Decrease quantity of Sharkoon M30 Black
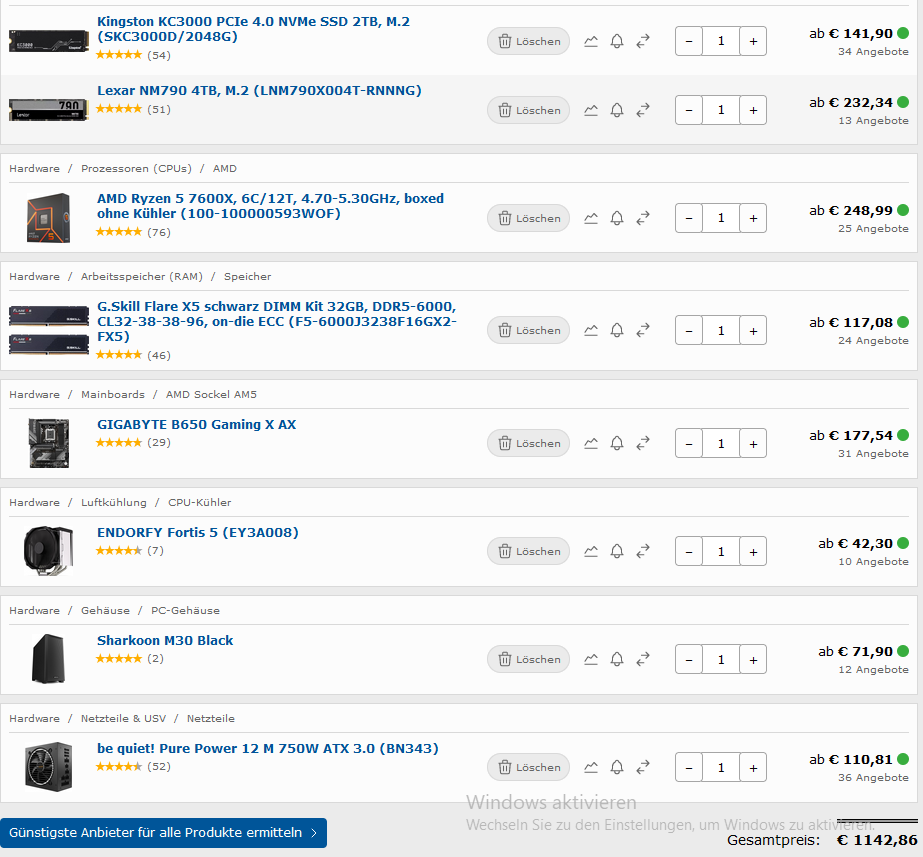The image size is (923, 857). click(689, 659)
